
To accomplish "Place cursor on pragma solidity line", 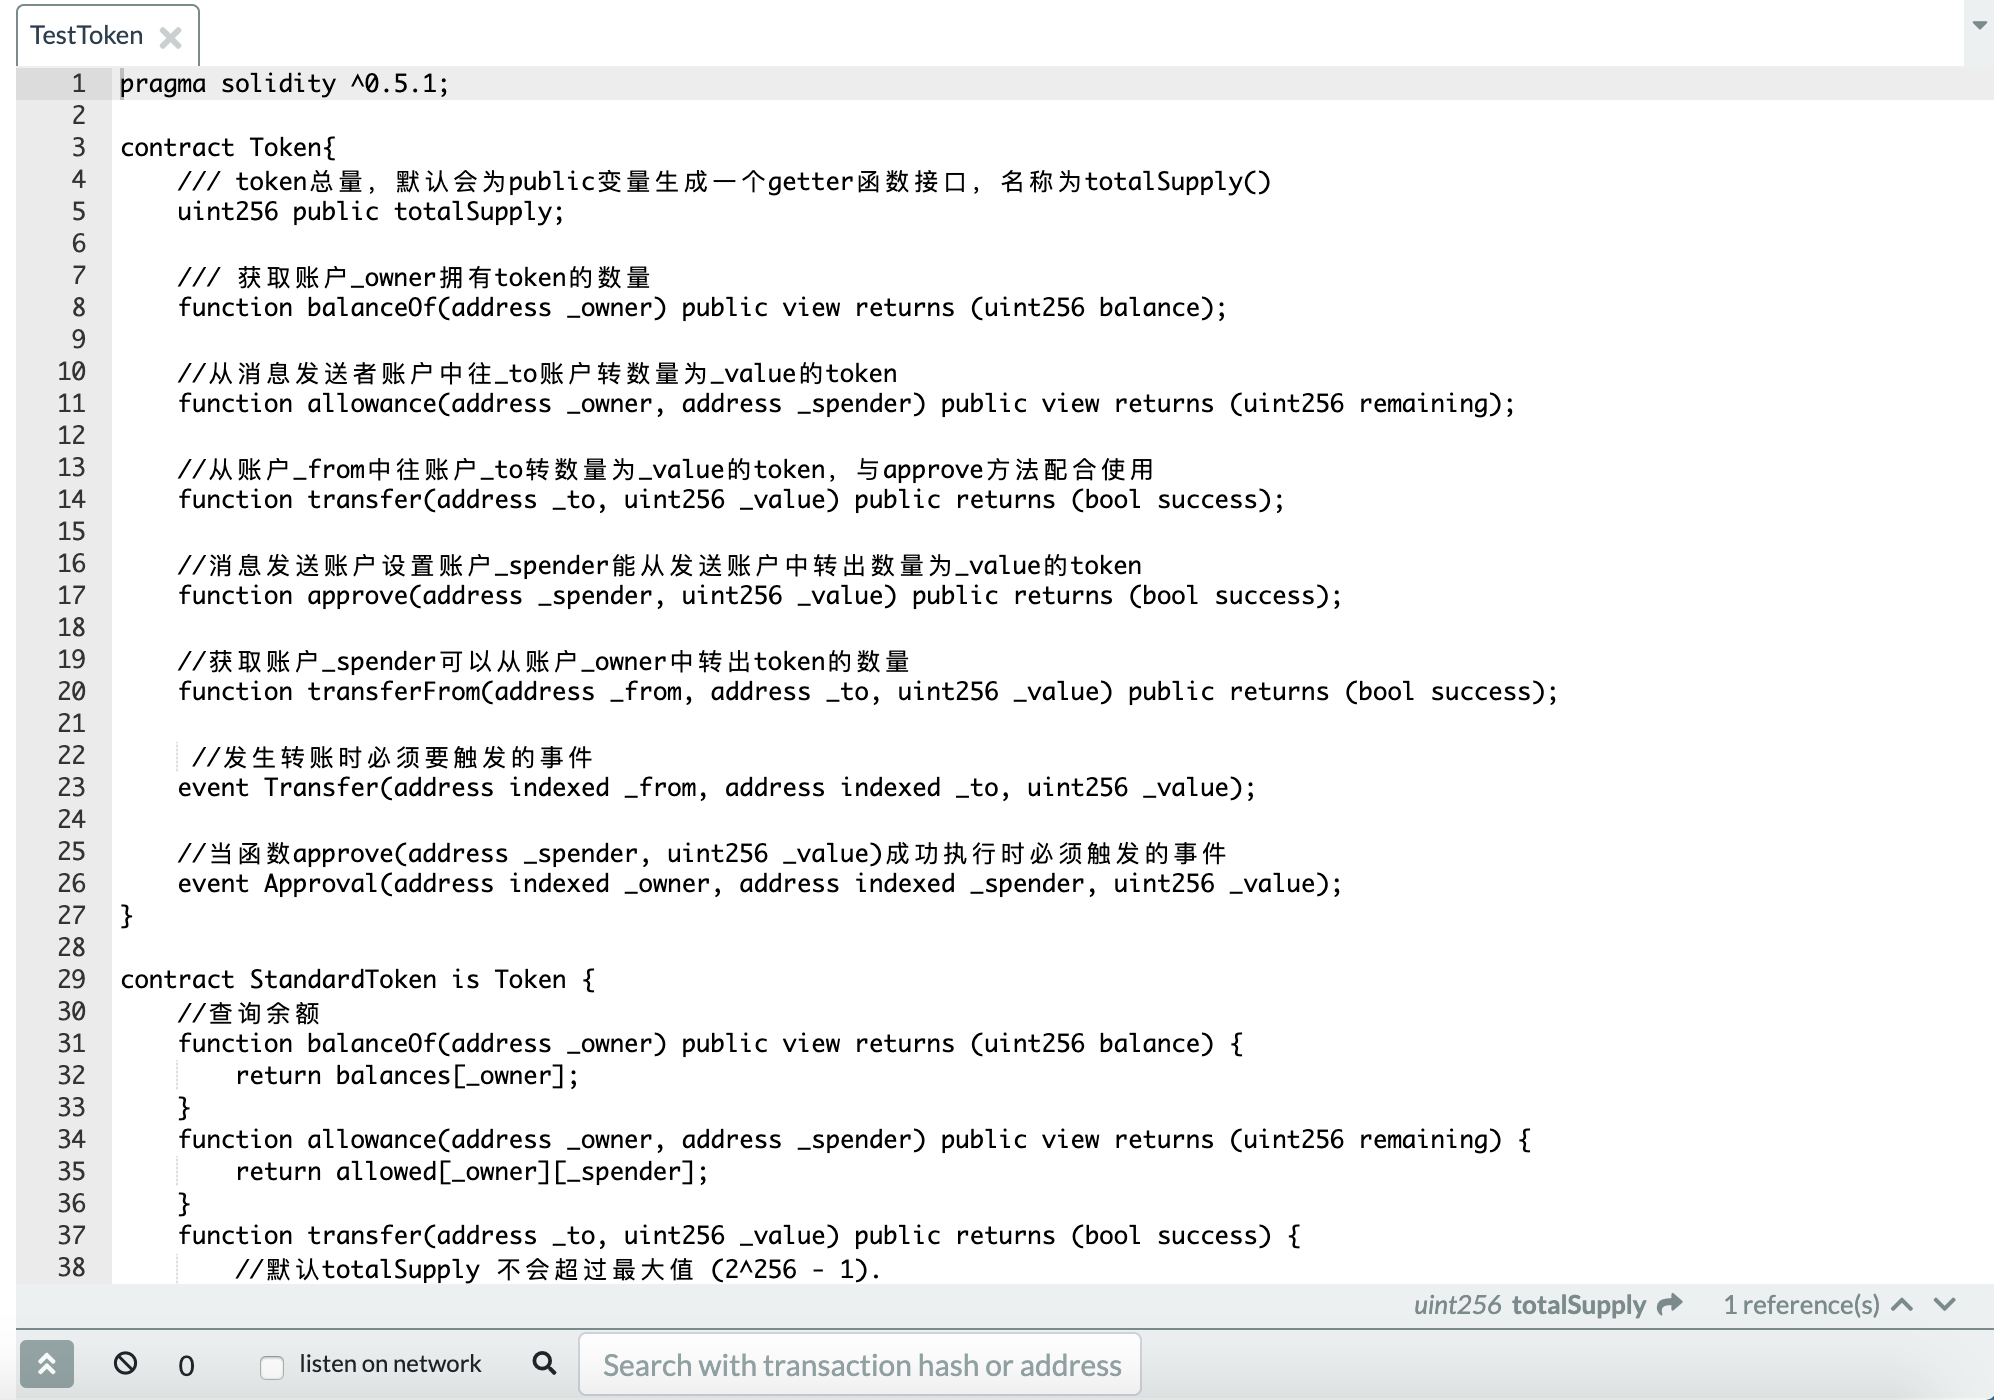I will tap(285, 83).
